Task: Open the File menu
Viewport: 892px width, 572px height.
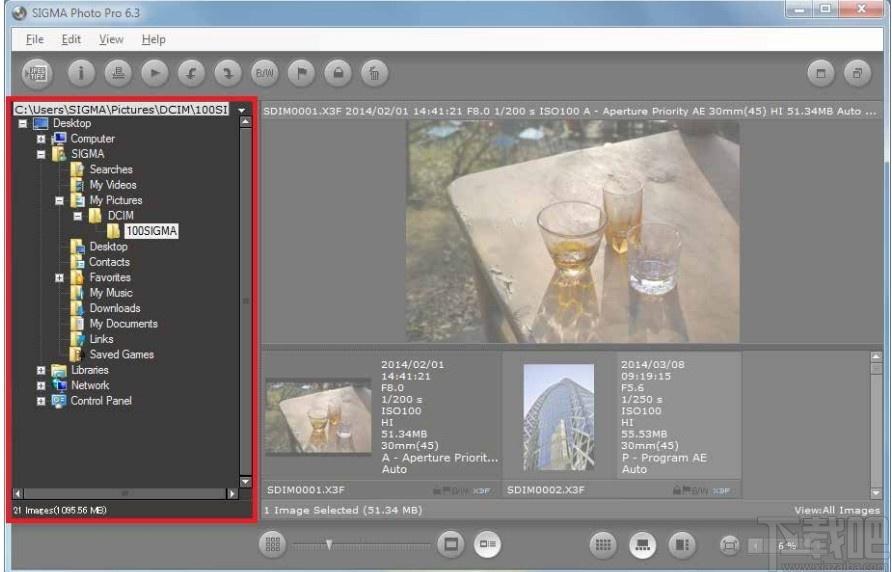Action: coord(35,39)
